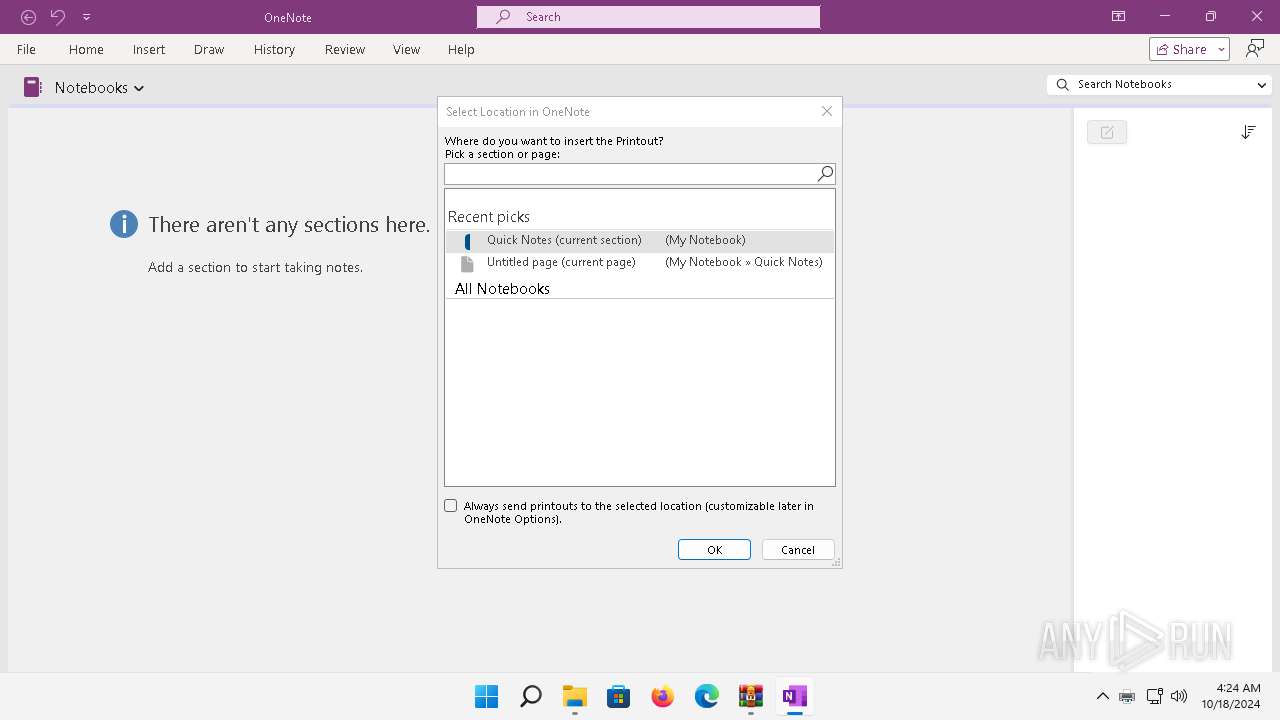Select Untitled page (current page) row
Viewport: 1280px width, 720px height.
(x=640, y=263)
